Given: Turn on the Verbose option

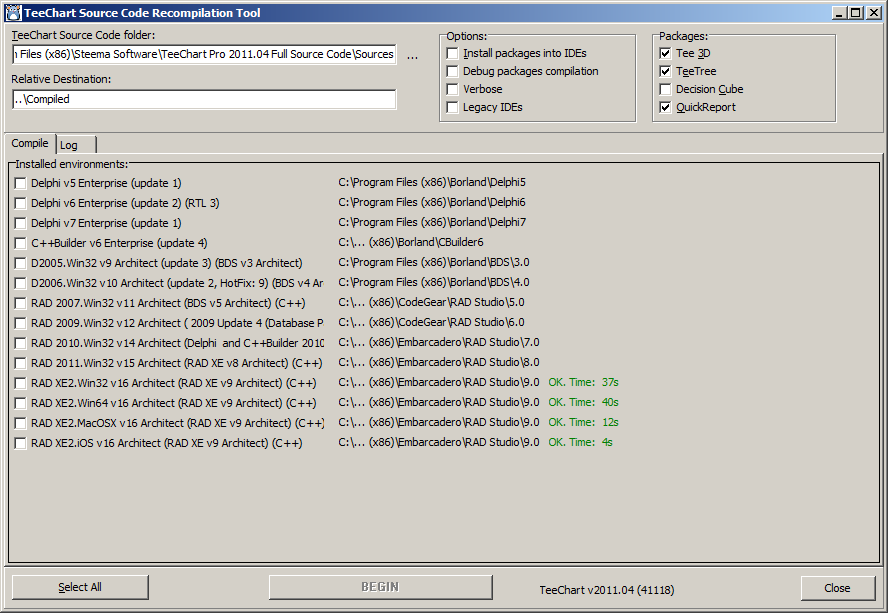Looking at the screenshot, I should pyautogui.click(x=452, y=90).
